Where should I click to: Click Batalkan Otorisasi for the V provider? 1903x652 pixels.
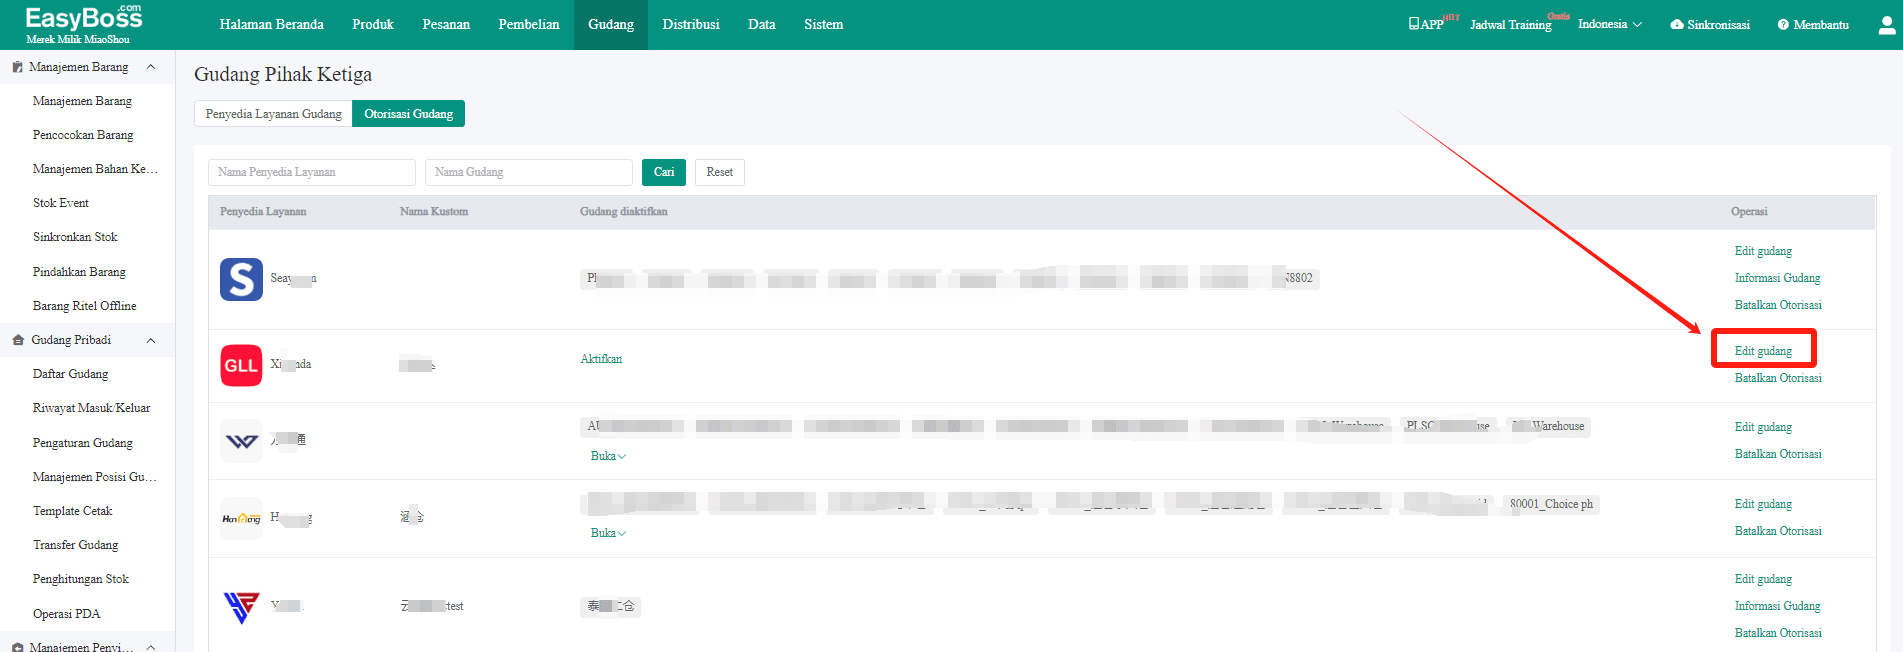click(1778, 633)
